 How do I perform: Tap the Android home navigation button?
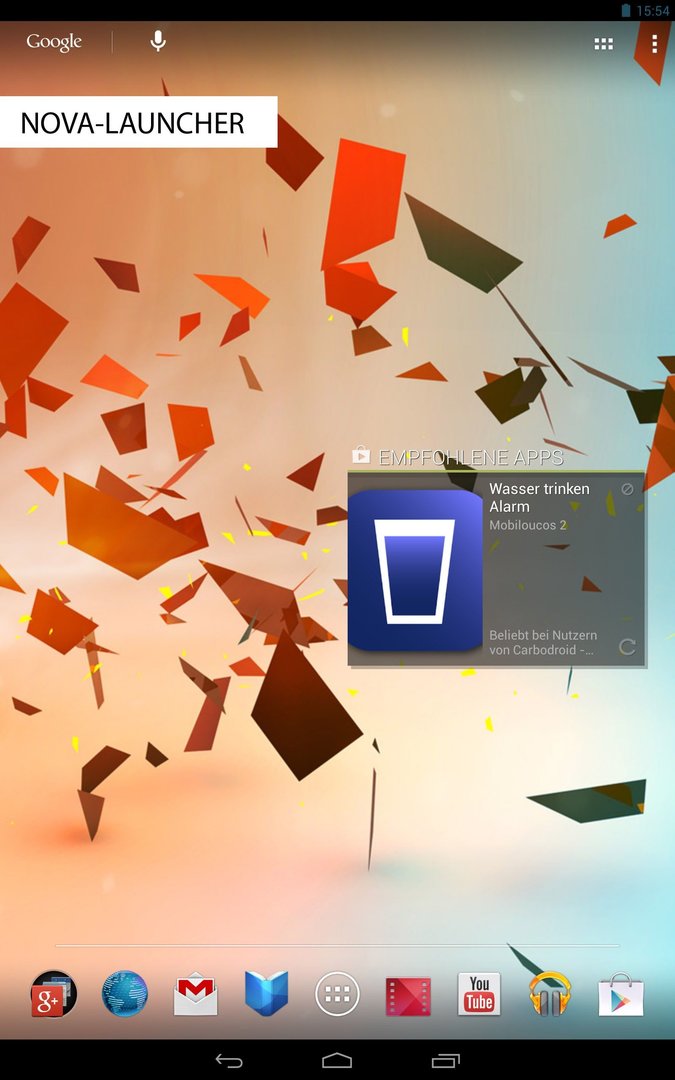[337, 1060]
